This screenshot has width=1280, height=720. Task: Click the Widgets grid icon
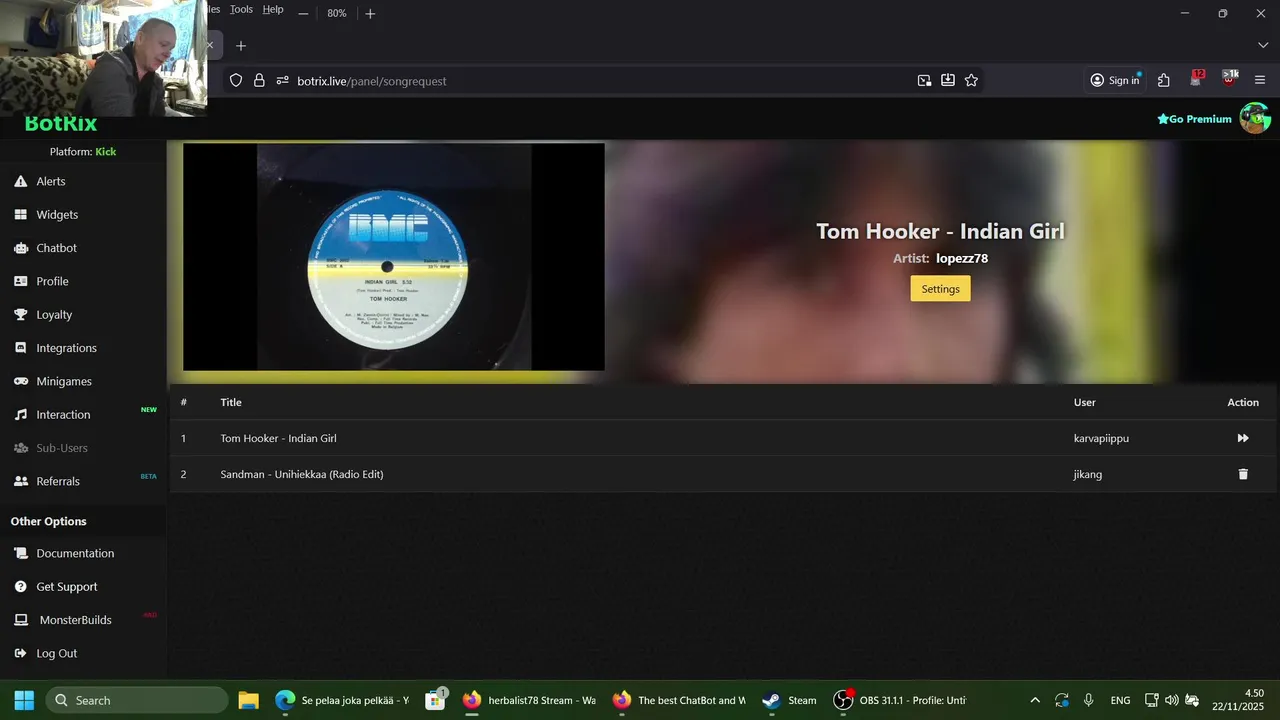(20, 214)
